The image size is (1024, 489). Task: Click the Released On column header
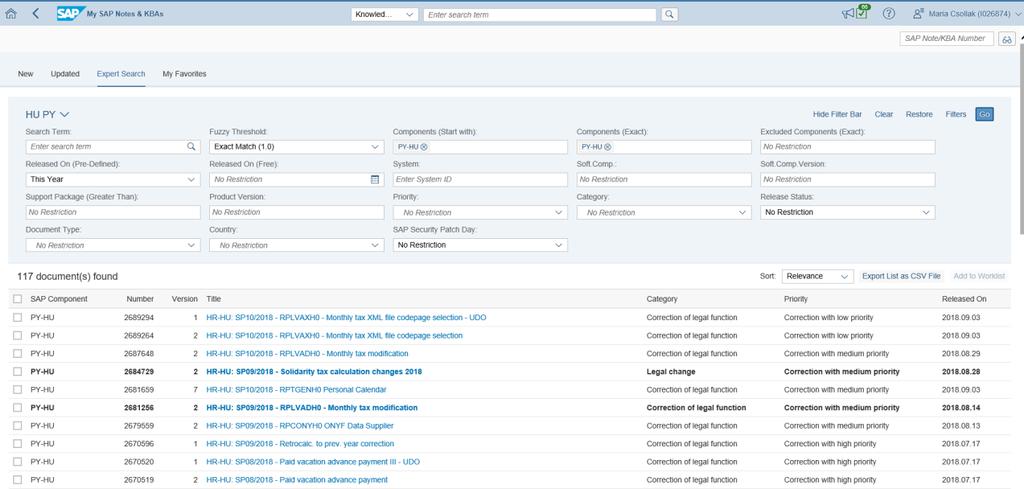click(x=964, y=299)
